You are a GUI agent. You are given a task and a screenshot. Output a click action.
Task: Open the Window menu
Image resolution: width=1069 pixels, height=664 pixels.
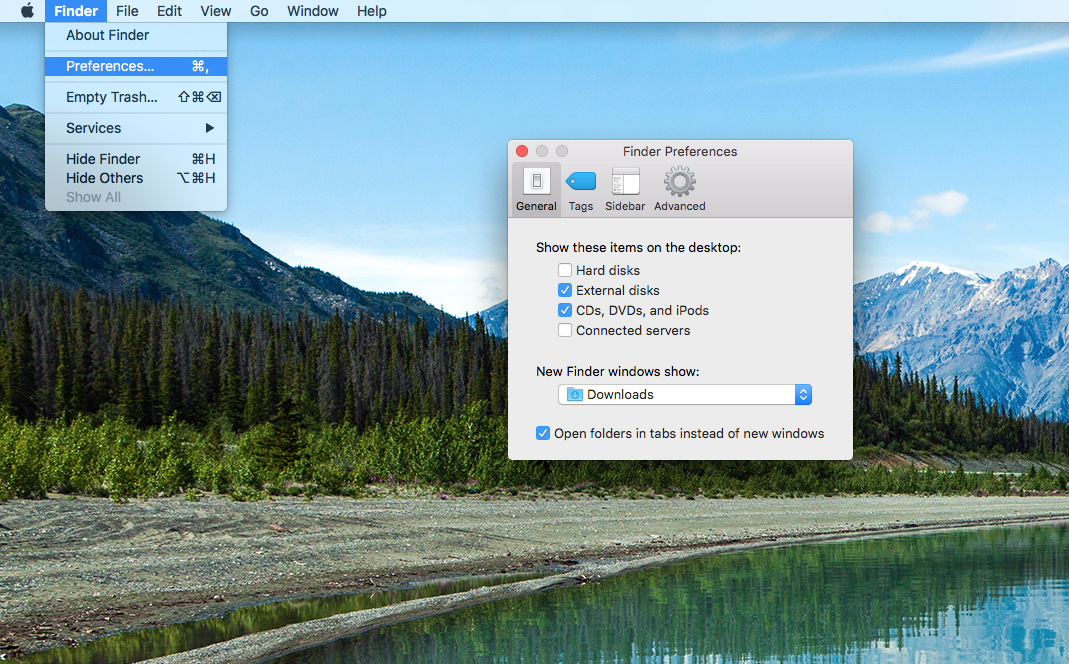coord(312,11)
